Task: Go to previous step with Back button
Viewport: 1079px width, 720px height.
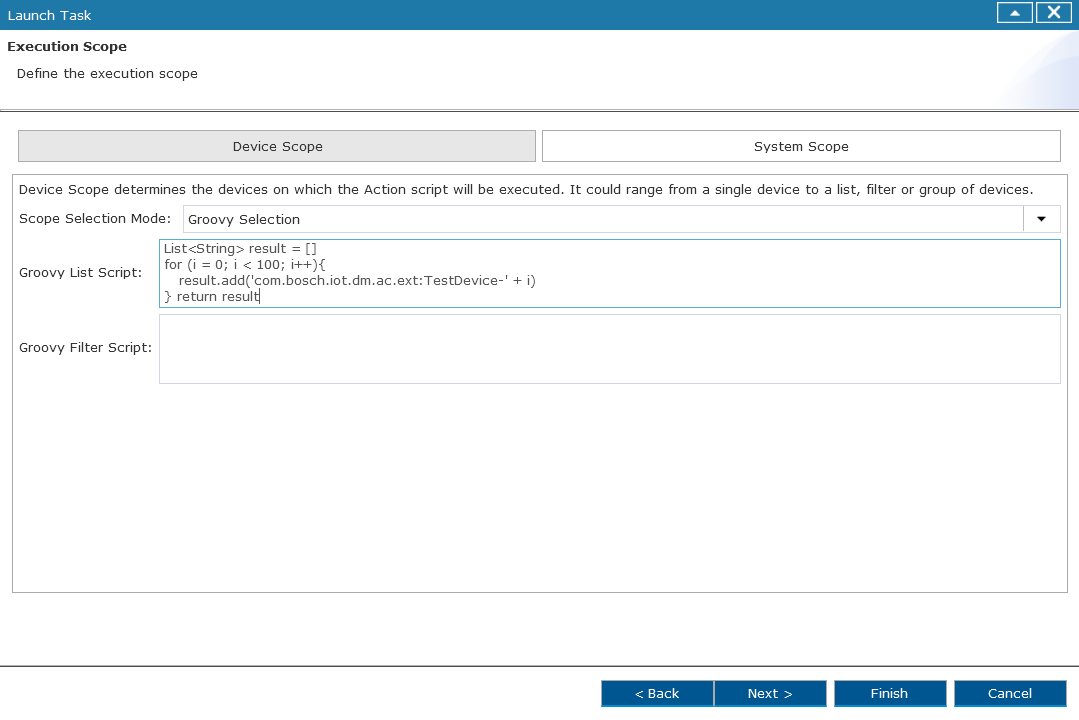Action: 657,693
